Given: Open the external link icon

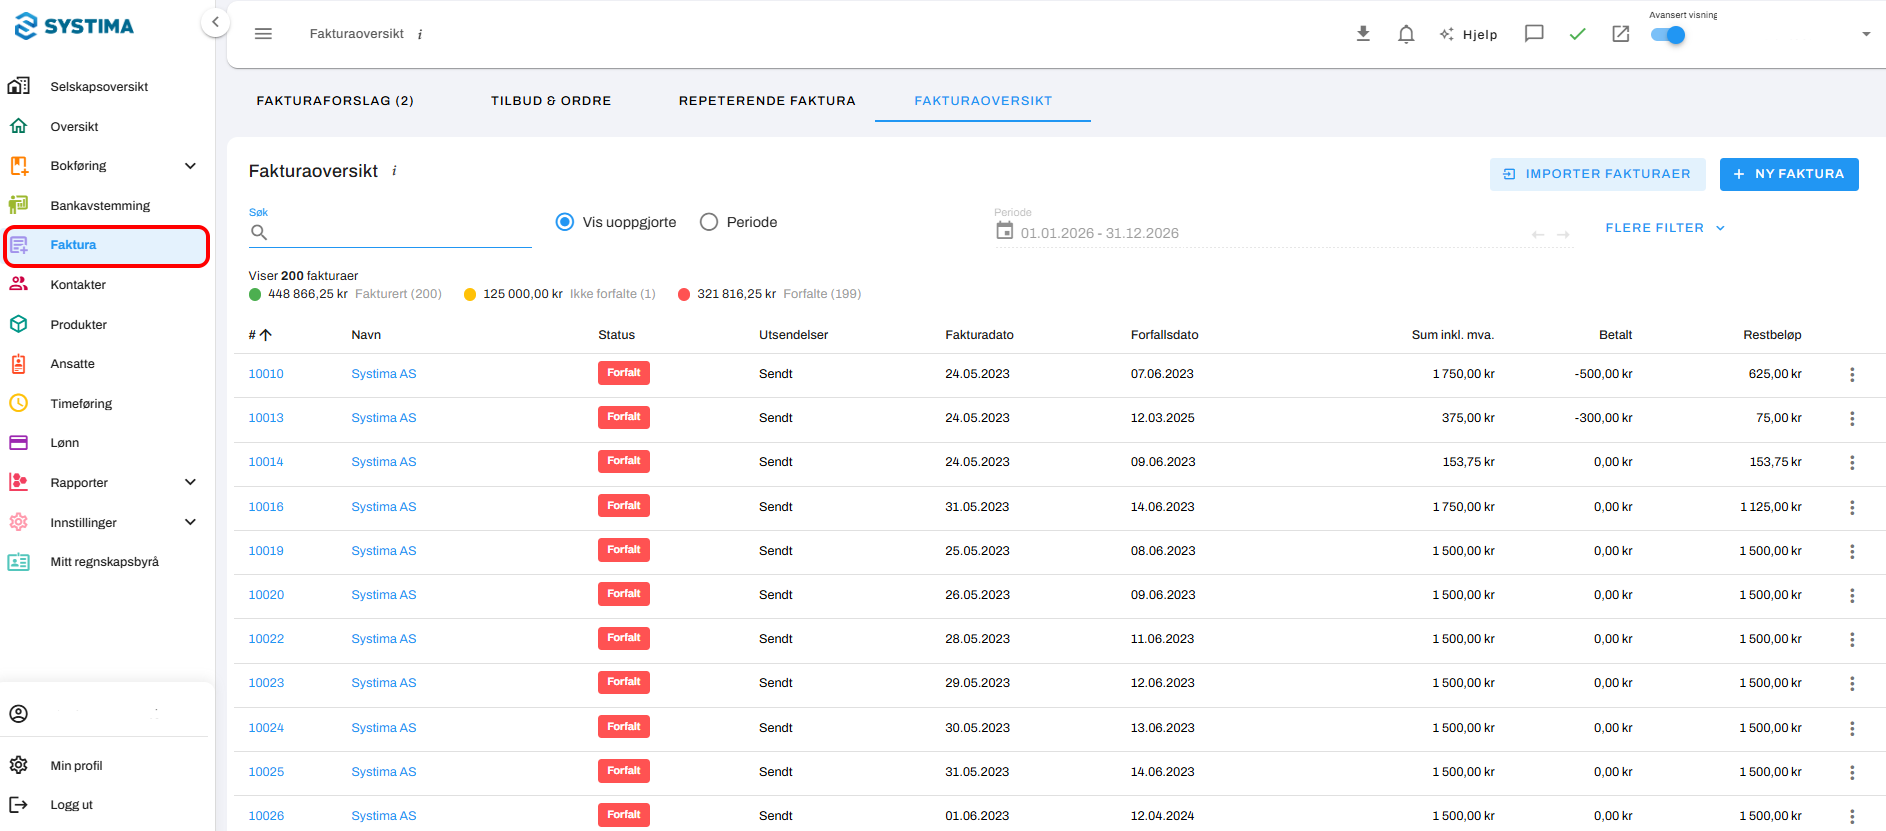Looking at the screenshot, I should 1621,34.
